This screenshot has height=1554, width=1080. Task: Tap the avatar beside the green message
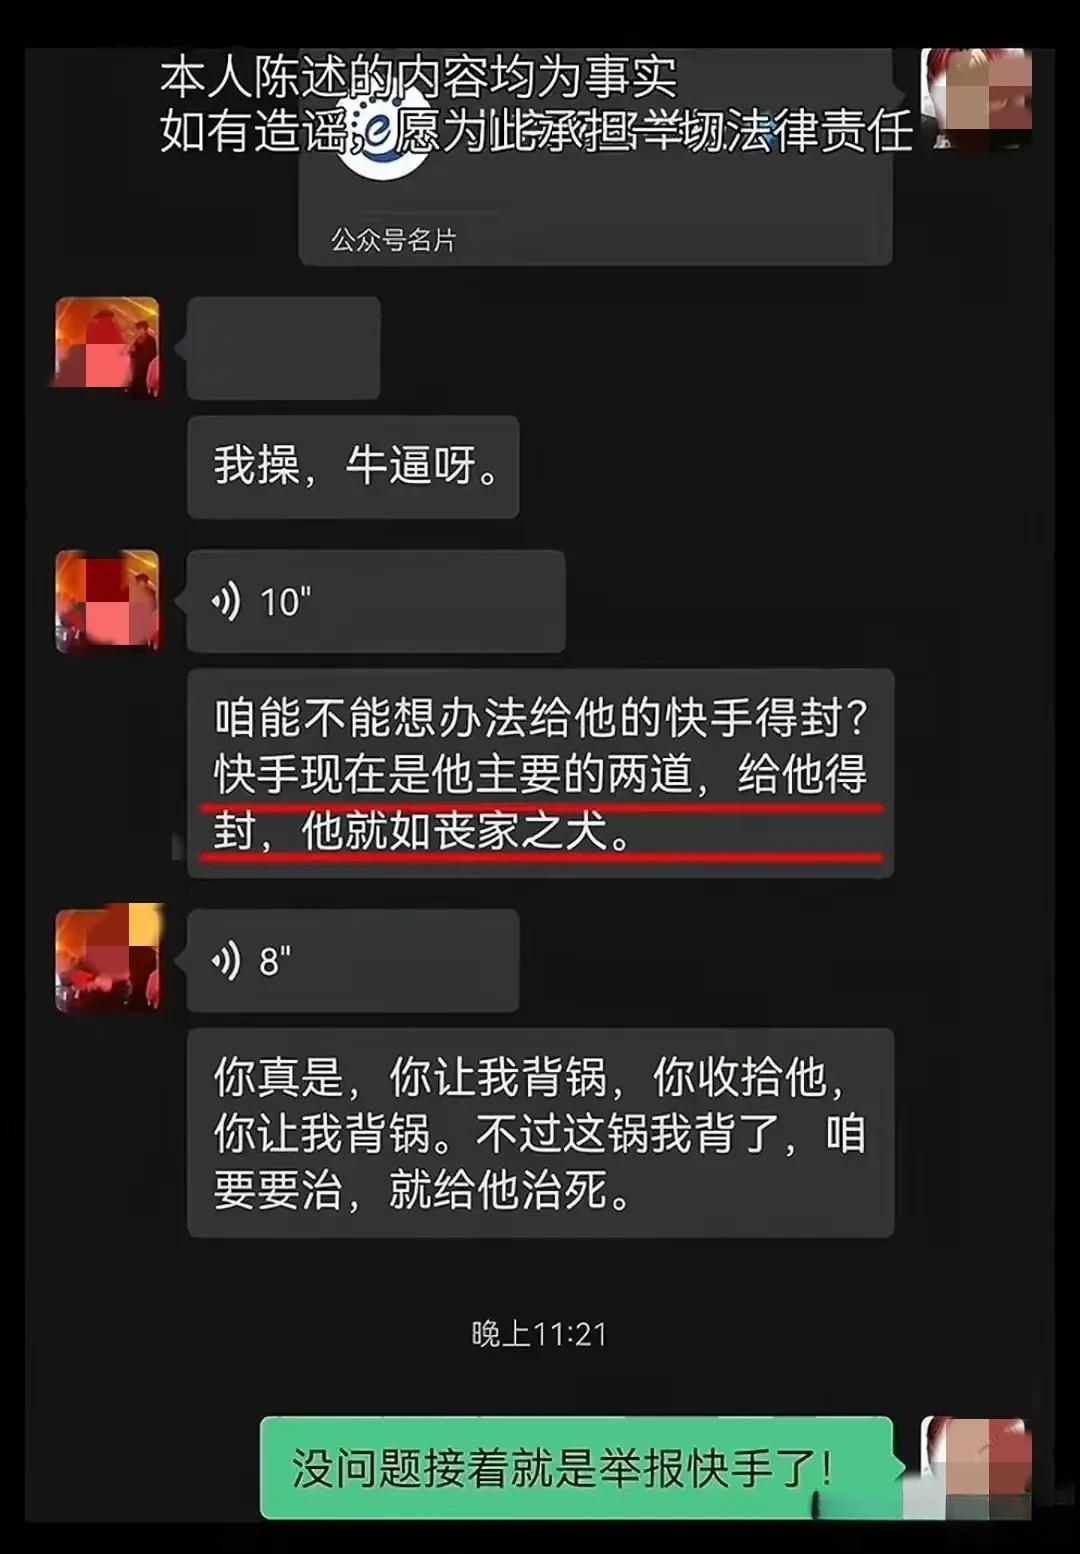click(976, 1468)
